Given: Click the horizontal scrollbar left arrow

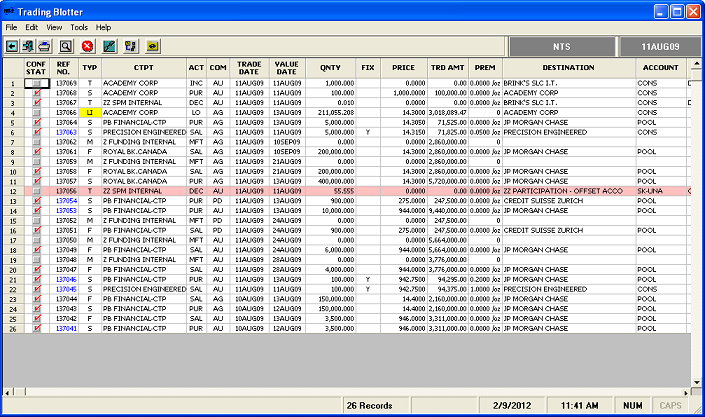Looking at the screenshot, I should (x=8, y=392).
